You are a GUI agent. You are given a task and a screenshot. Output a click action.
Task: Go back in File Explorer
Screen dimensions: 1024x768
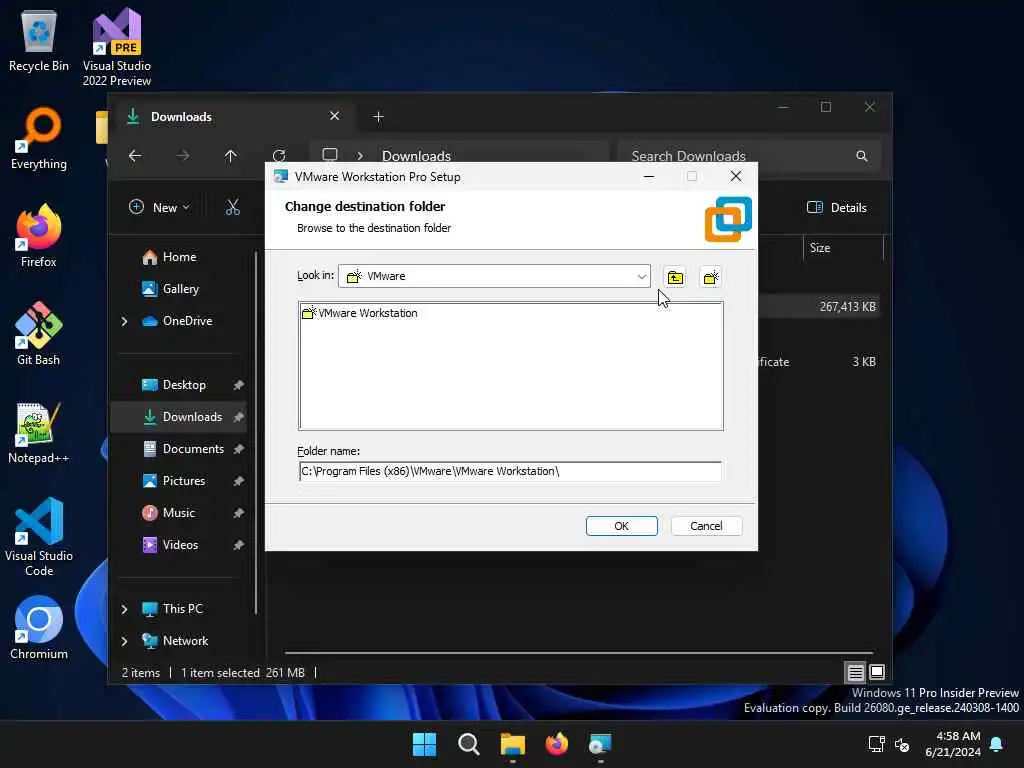tap(135, 156)
